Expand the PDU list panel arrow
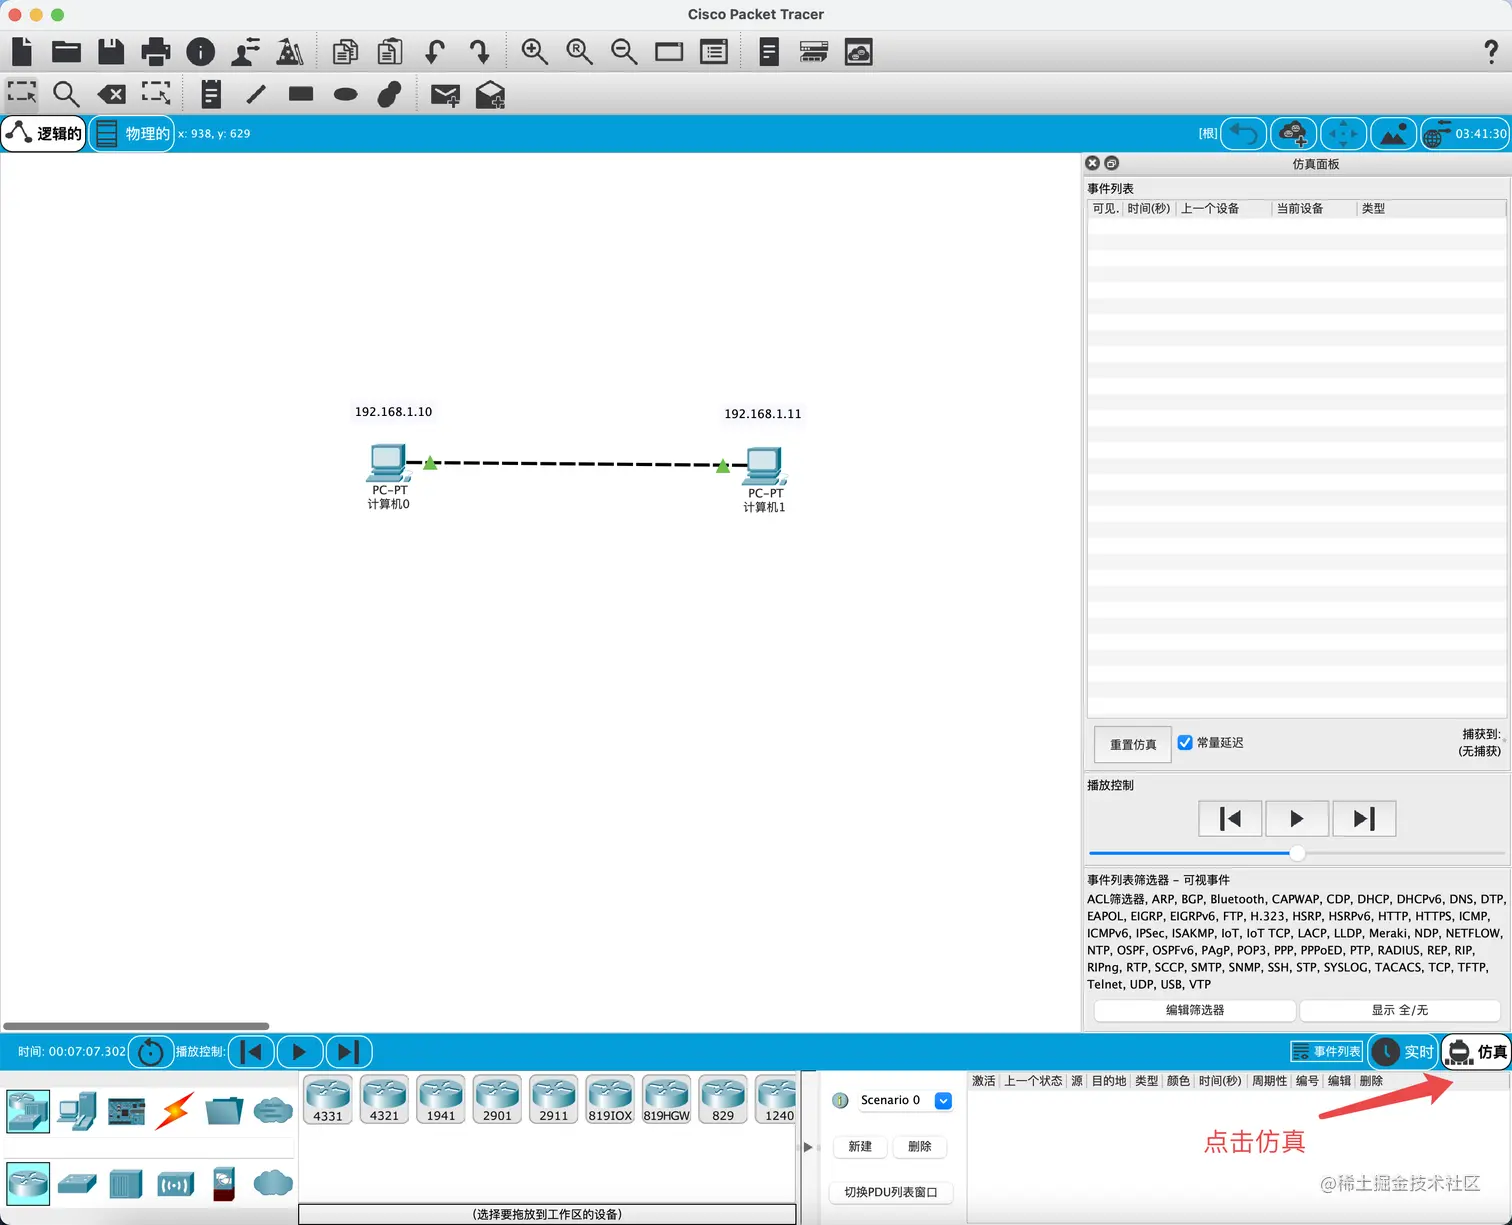This screenshot has width=1512, height=1225. point(808,1147)
